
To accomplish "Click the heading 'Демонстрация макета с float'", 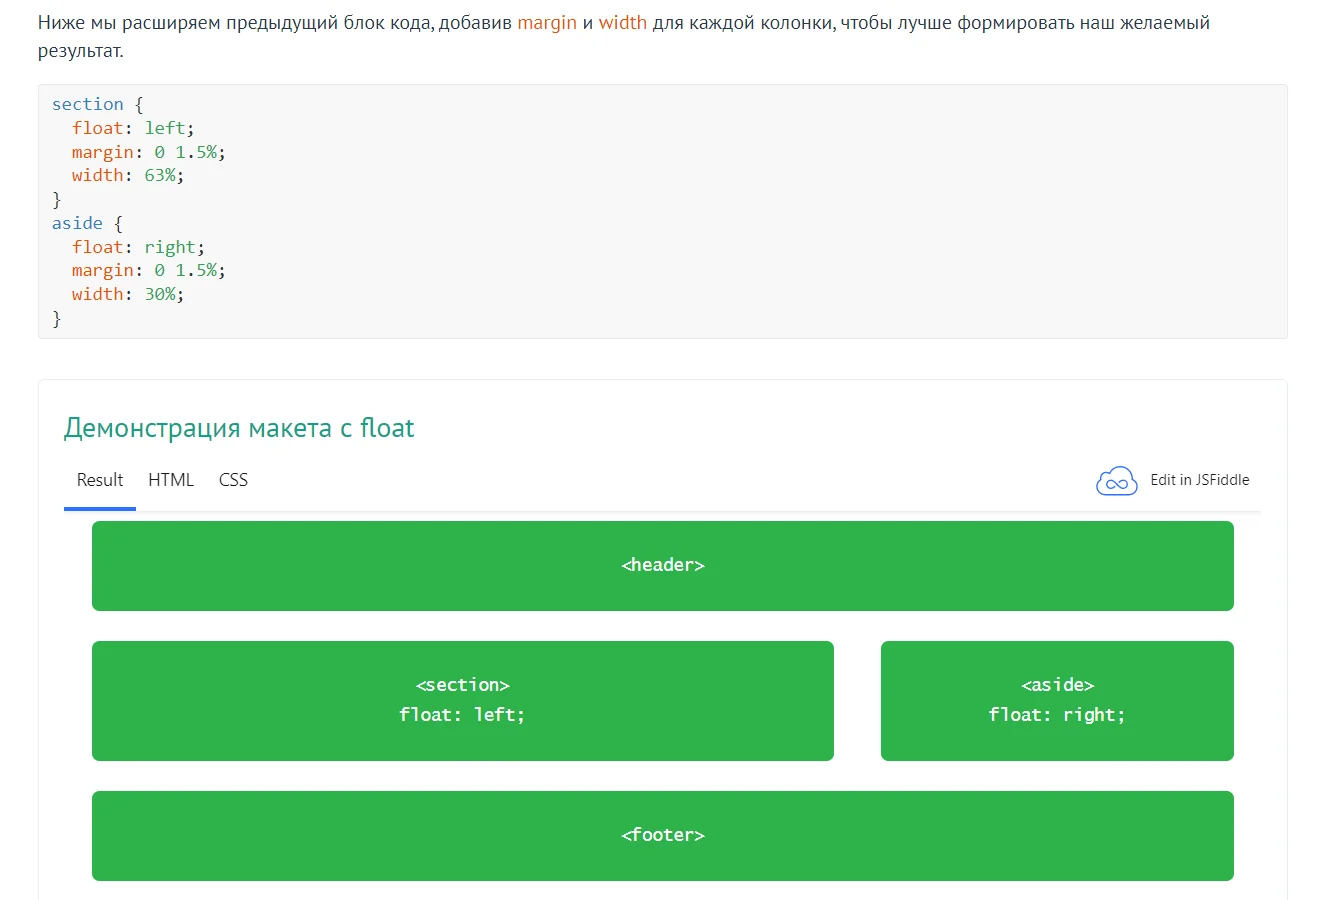I will (x=239, y=428).
